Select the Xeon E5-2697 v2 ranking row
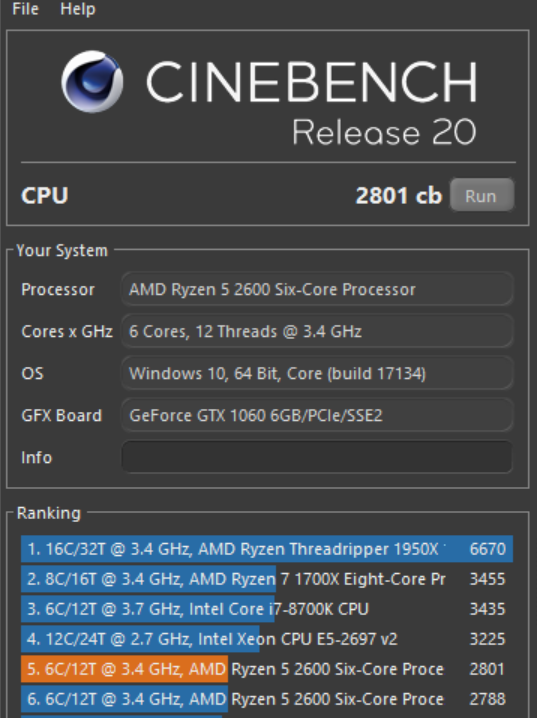The image size is (537, 718). (x=267, y=639)
